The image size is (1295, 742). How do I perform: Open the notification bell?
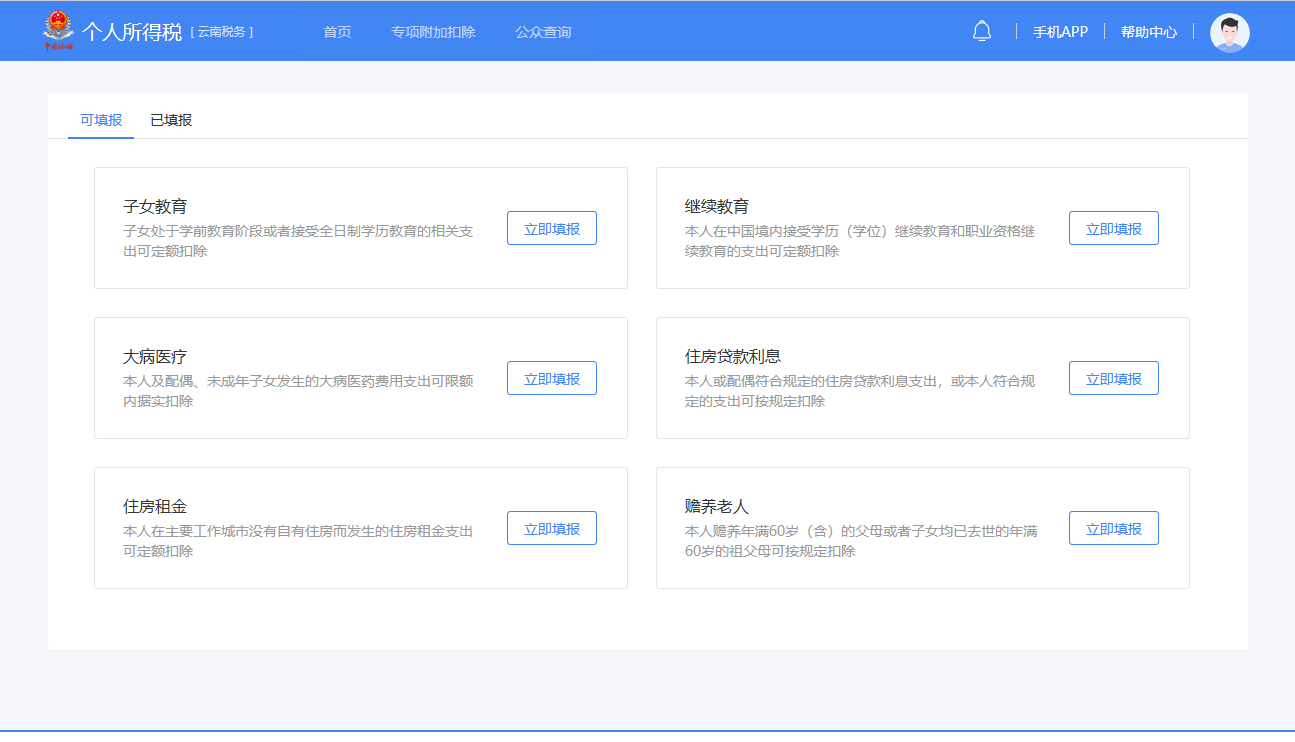(981, 31)
